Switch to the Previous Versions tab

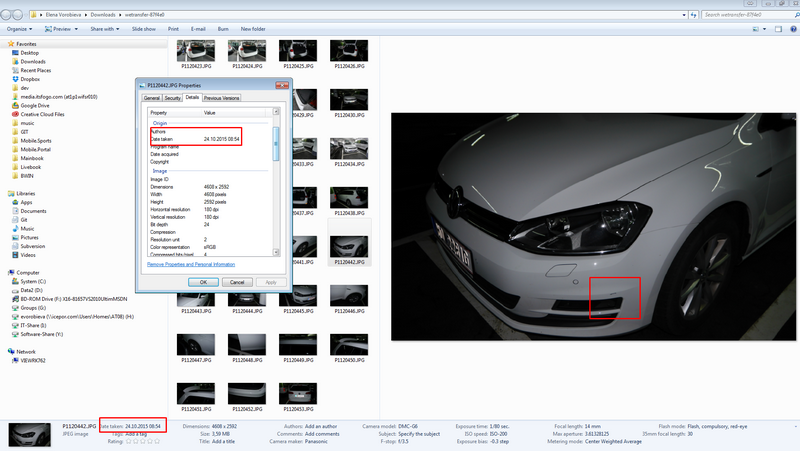[x=221, y=98]
